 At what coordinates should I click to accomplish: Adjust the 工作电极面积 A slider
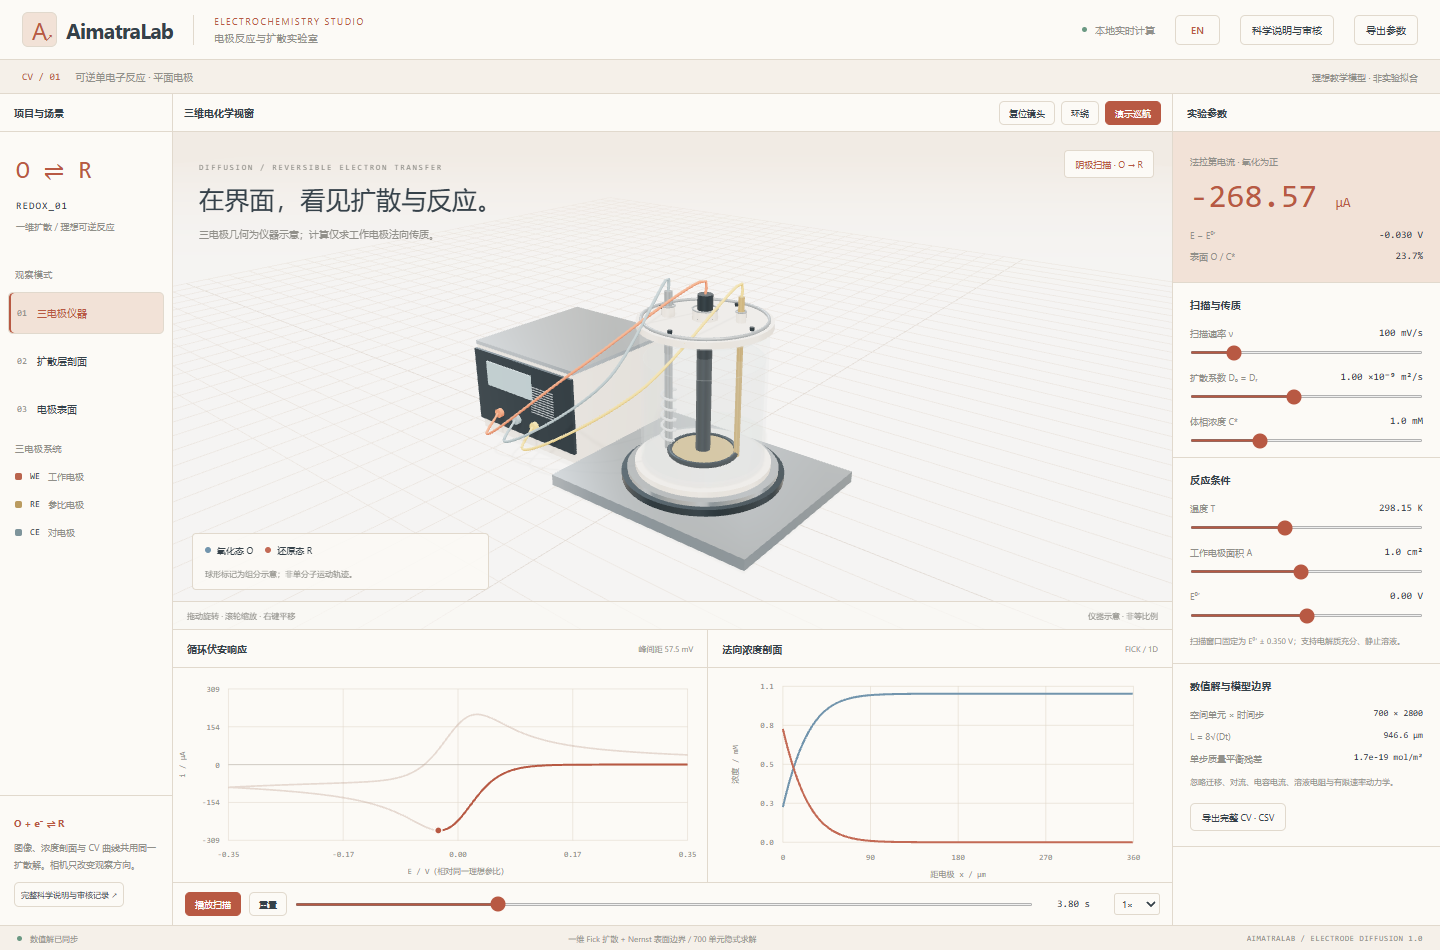[1306, 571]
